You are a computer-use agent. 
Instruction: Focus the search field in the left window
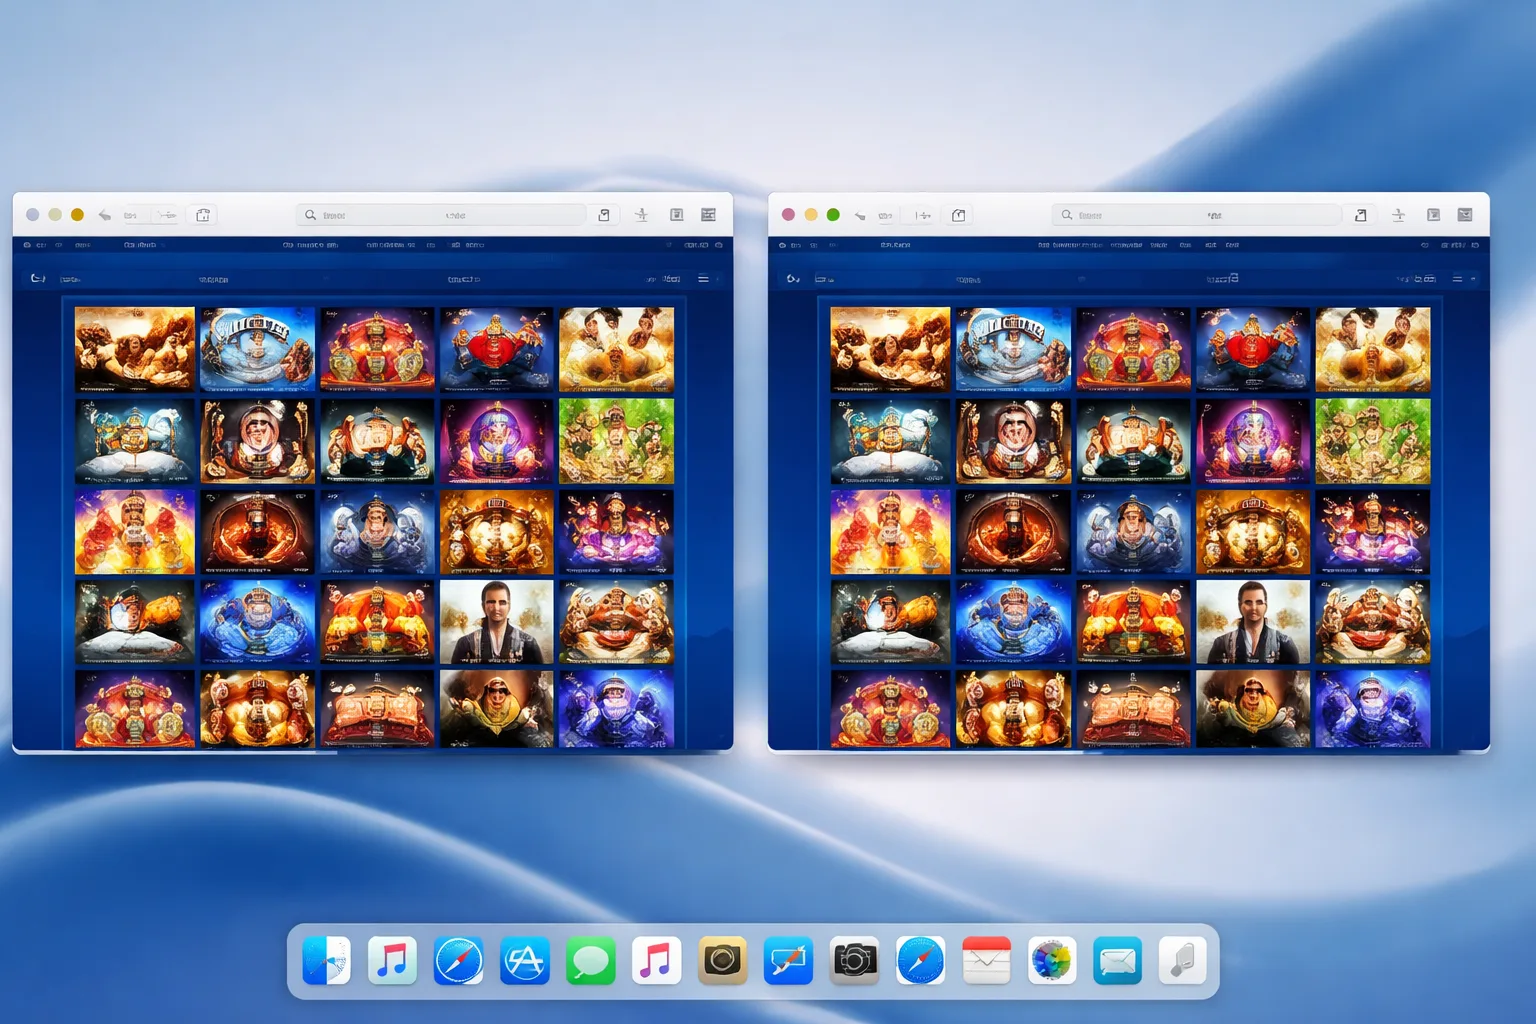click(440, 215)
